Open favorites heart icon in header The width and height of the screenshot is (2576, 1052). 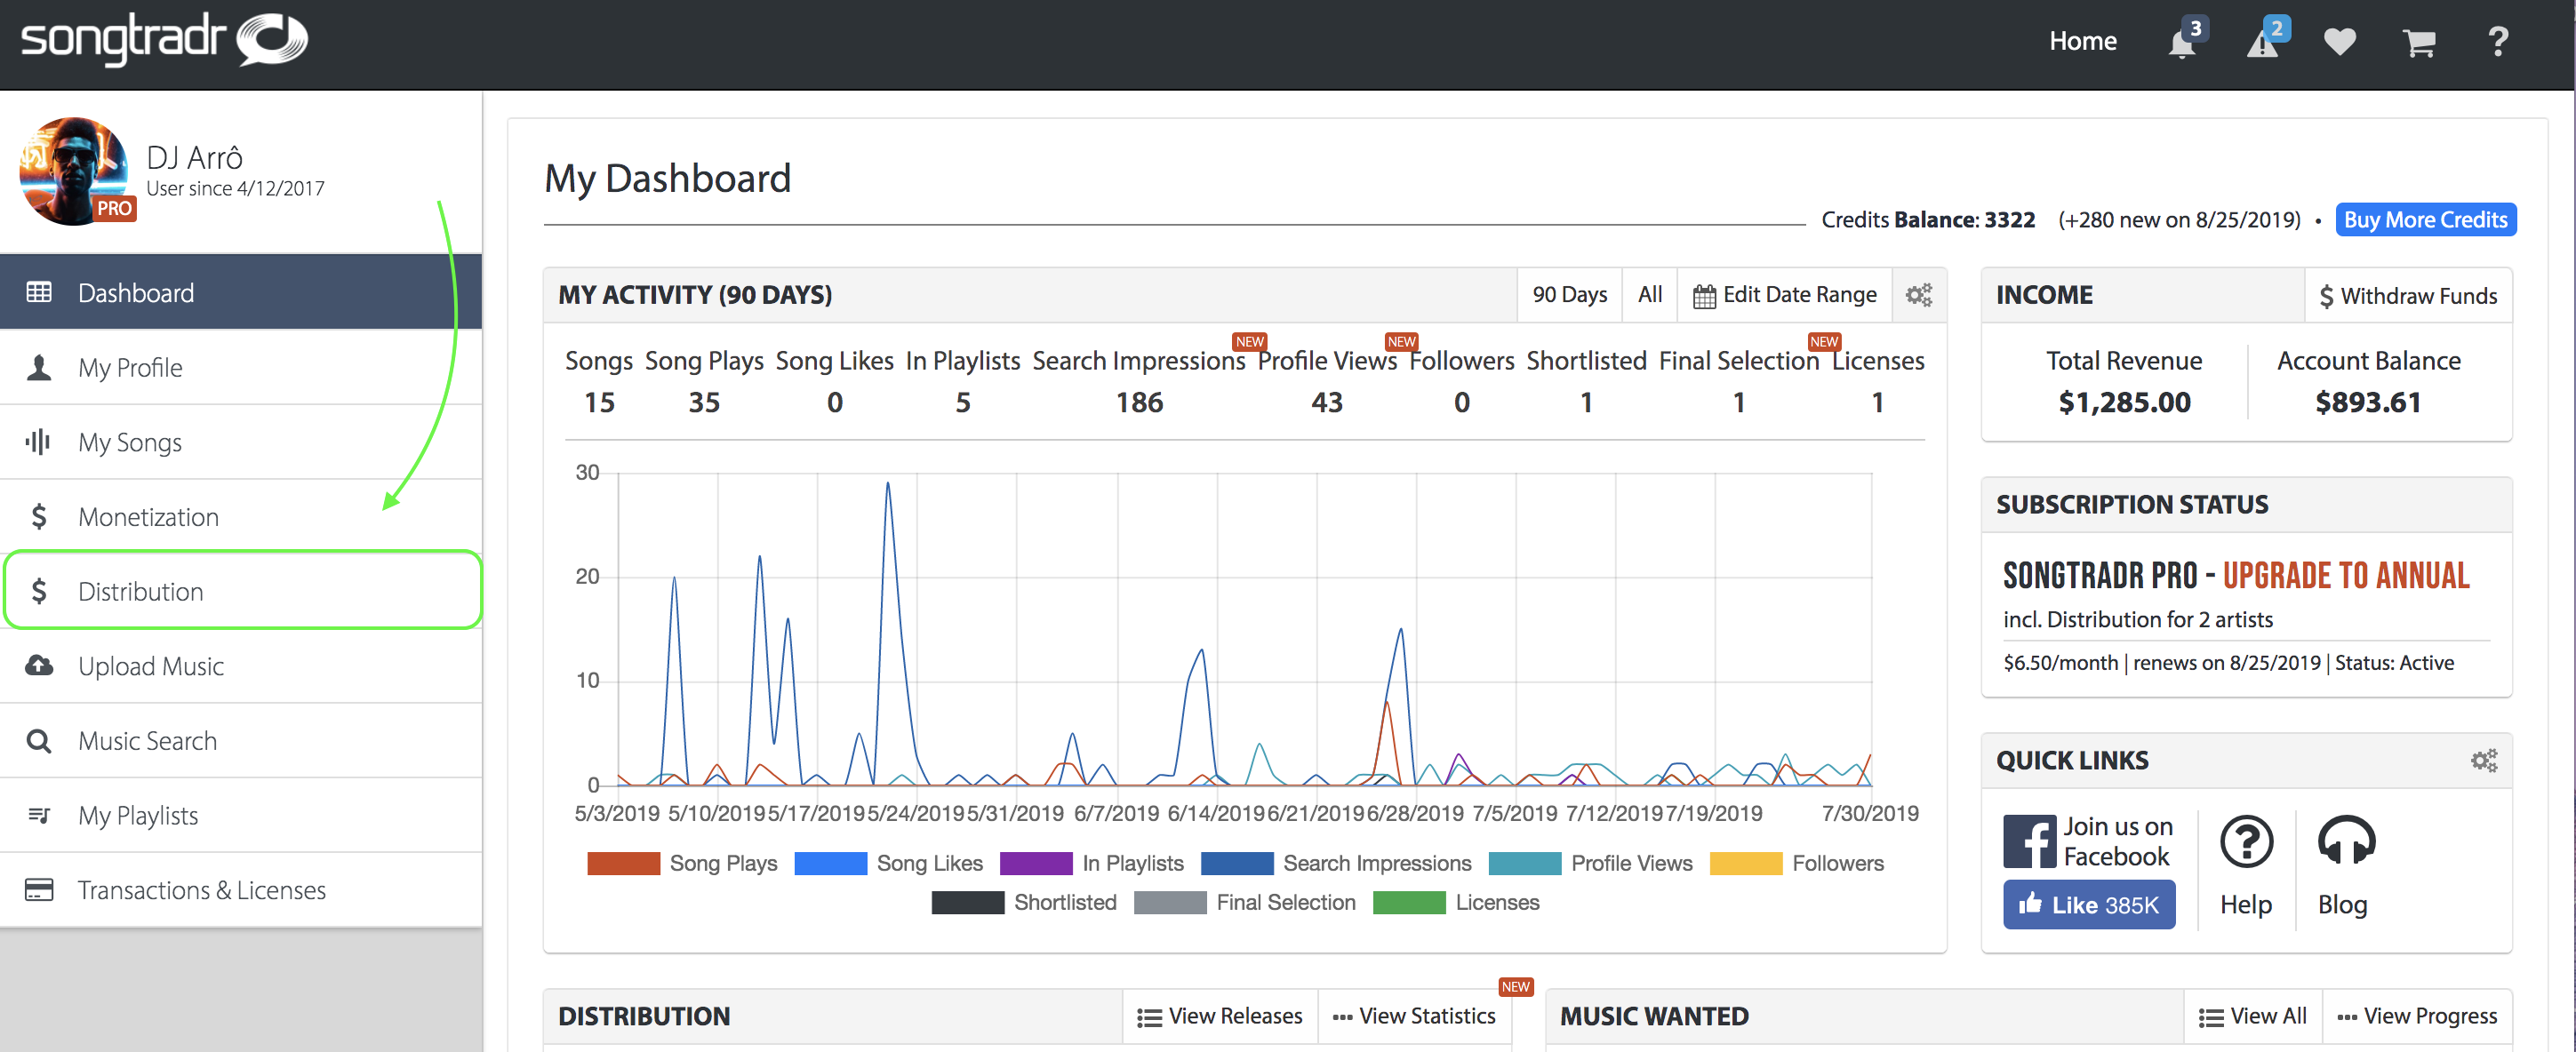pyautogui.click(x=2339, y=42)
